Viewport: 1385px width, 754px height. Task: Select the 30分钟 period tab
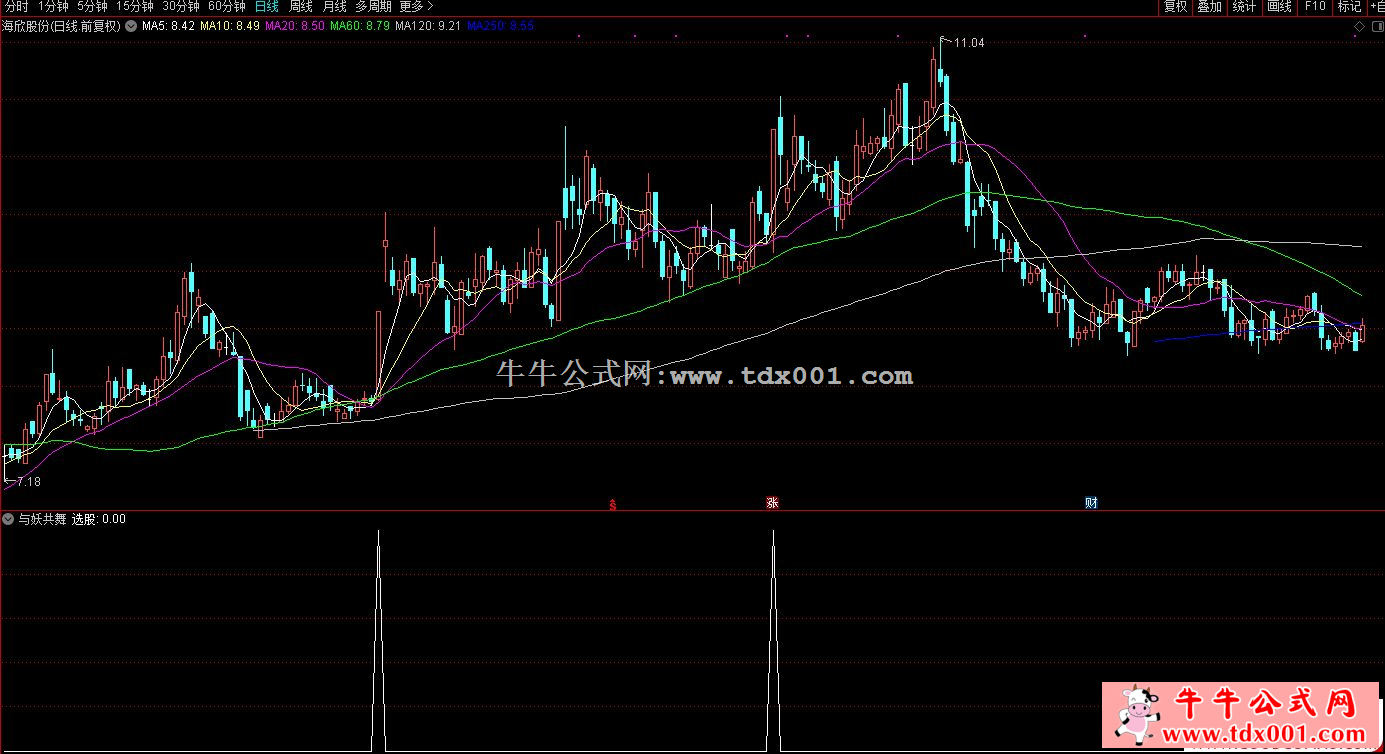click(x=181, y=6)
